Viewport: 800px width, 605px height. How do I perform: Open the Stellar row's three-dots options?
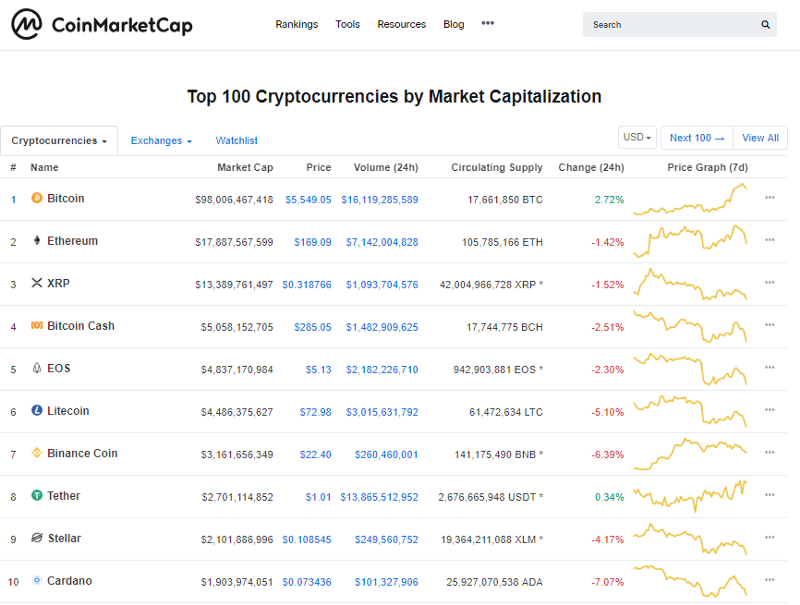point(770,537)
